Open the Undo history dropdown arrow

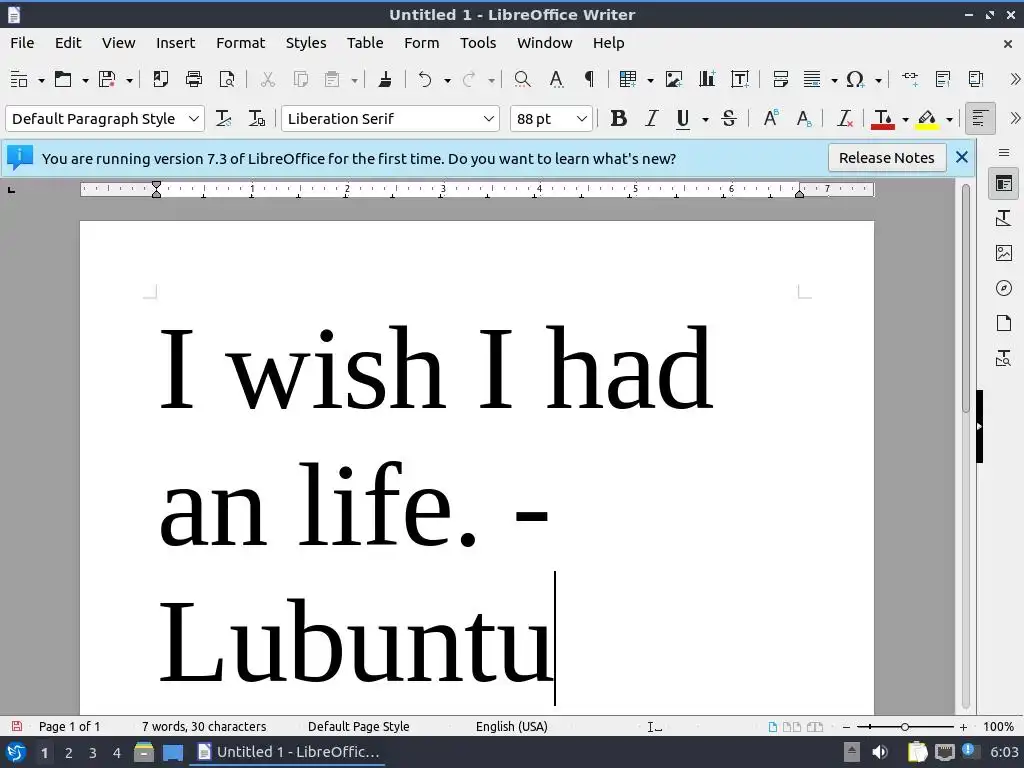click(x=447, y=80)
